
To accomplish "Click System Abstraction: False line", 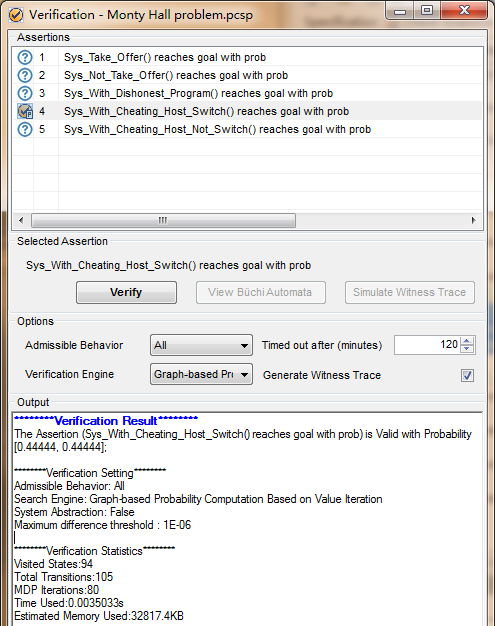I will pos(74,512).
